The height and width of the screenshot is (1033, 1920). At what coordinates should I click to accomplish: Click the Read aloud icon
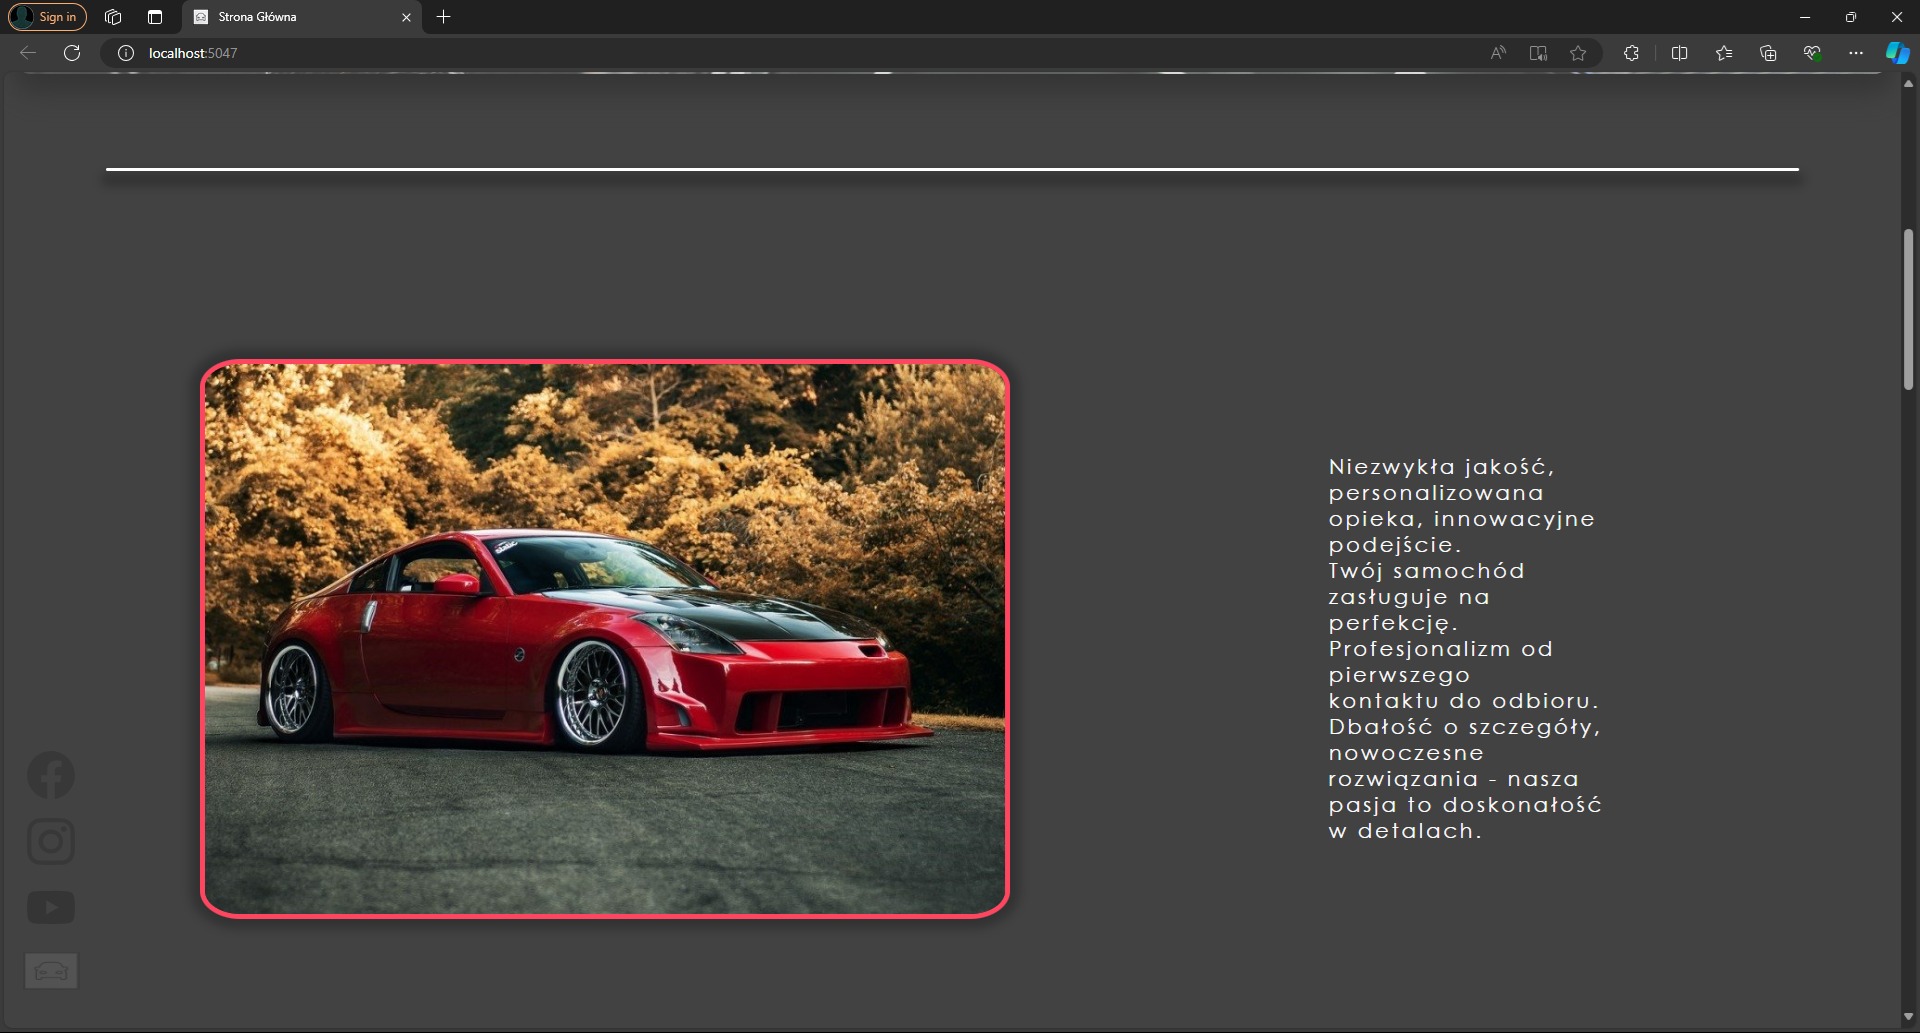coord(1498,53)
